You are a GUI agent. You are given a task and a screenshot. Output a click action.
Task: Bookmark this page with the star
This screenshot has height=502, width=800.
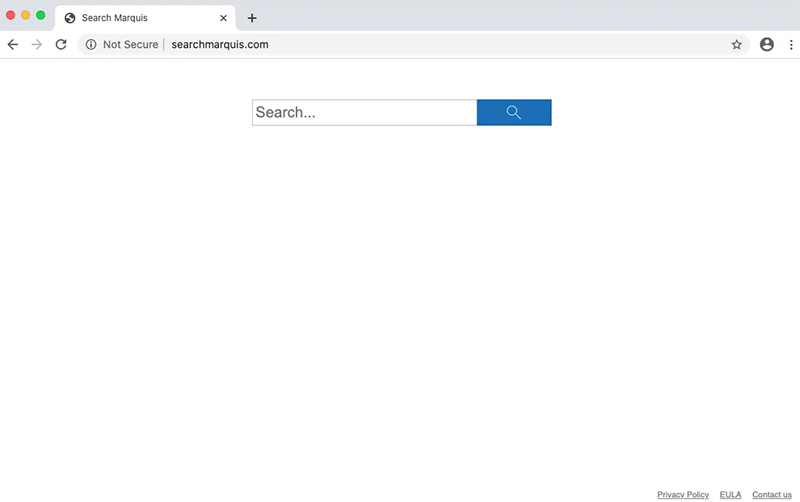click(x=737, y=44)
